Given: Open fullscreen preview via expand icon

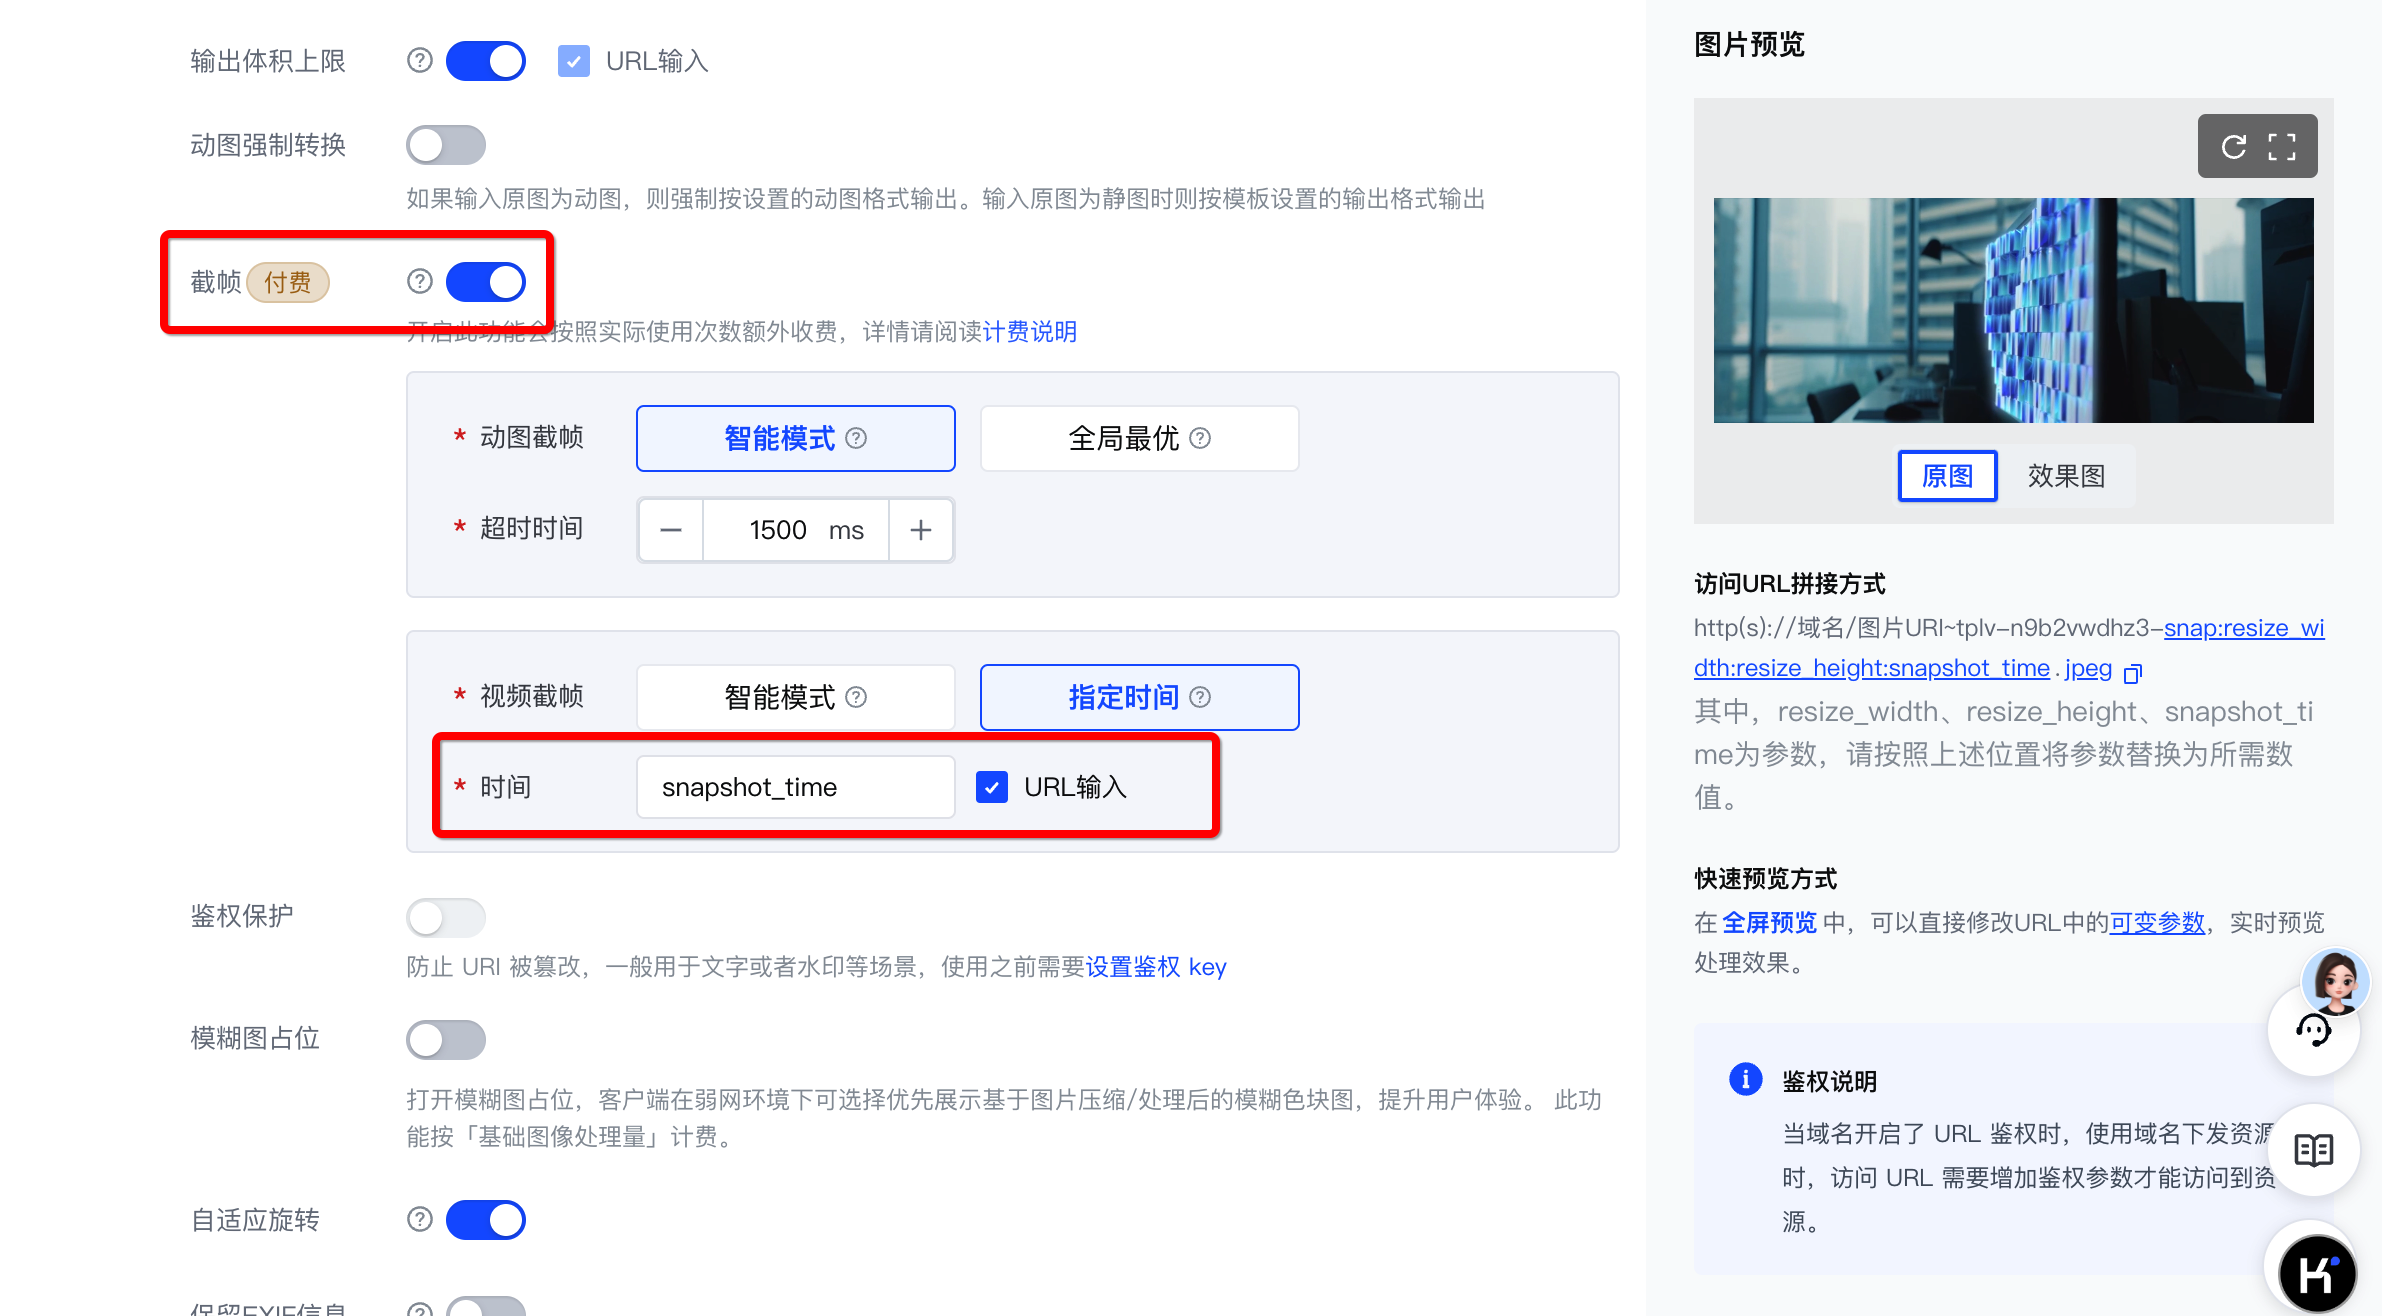Looking at the screenshot, I should (2282, 147).
